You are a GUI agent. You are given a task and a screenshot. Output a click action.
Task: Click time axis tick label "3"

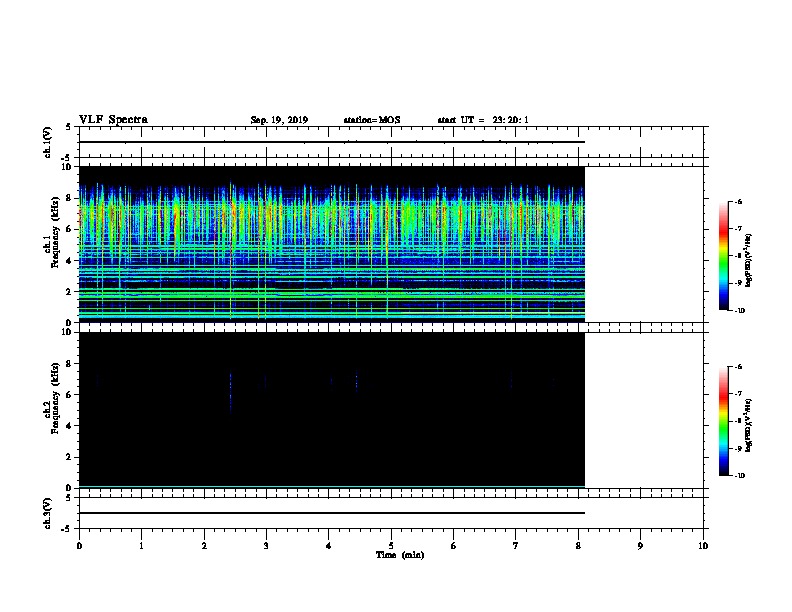266,546
